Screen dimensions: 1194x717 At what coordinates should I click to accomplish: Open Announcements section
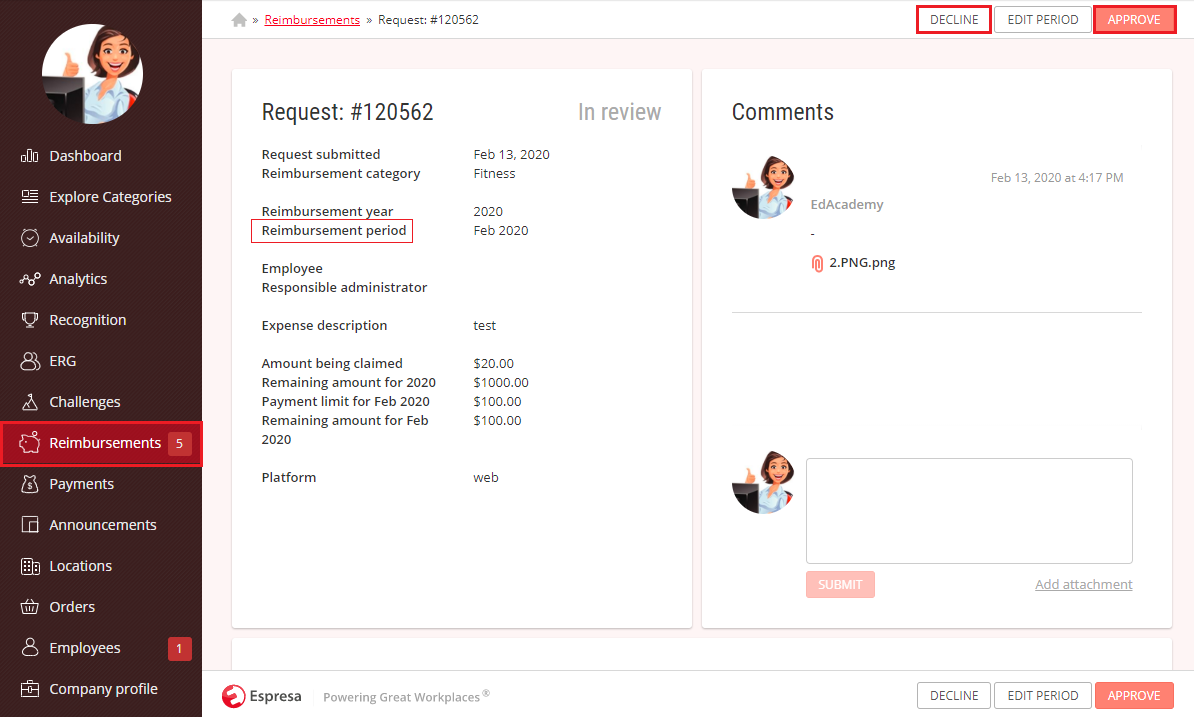pos(101,525)
